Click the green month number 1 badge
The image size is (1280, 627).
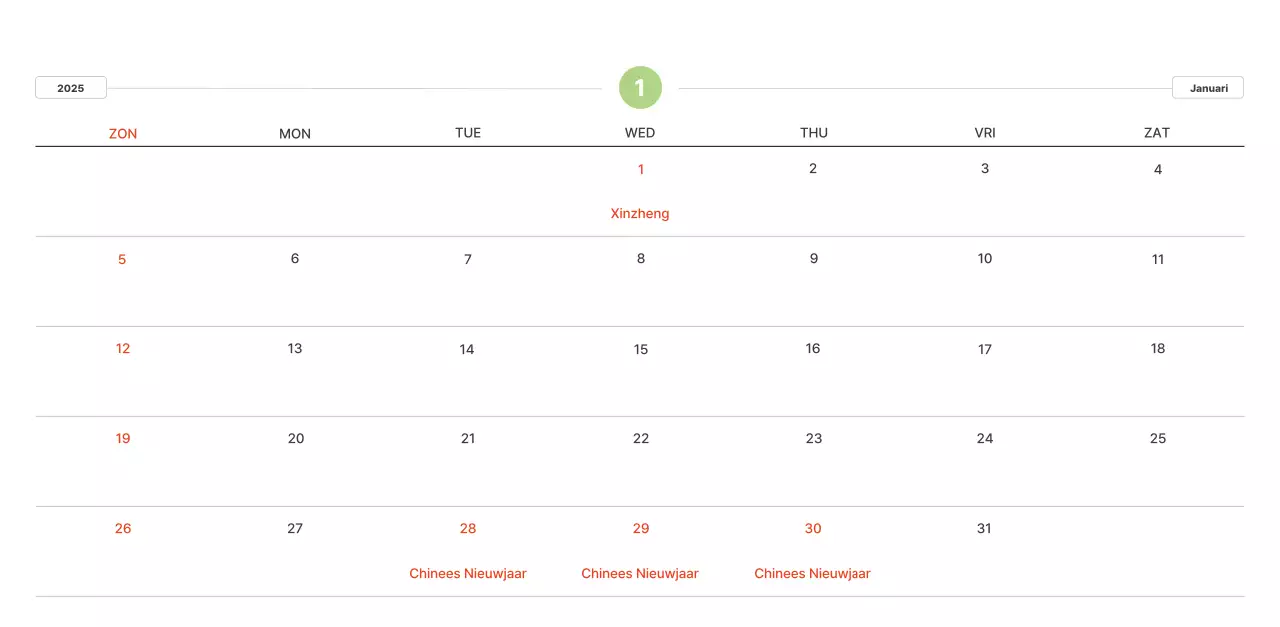click(640, 88)
